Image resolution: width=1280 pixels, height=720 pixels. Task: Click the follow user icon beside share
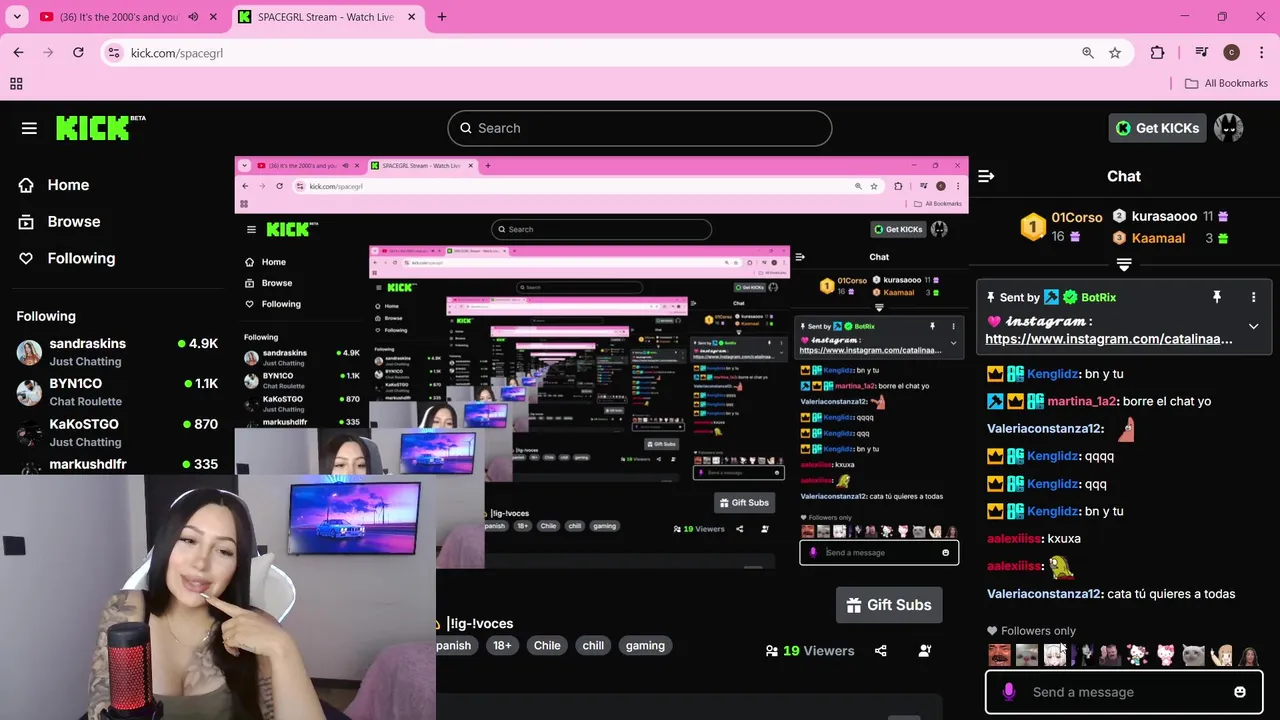(x=925, y=651)
